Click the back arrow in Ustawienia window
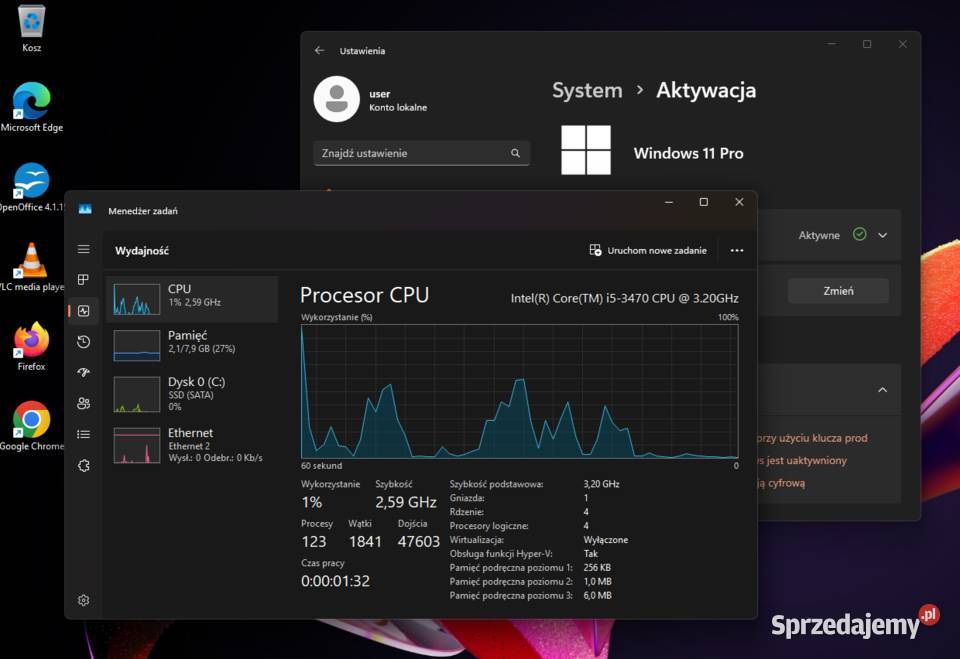The image size is (960, 659). (320, 50)
